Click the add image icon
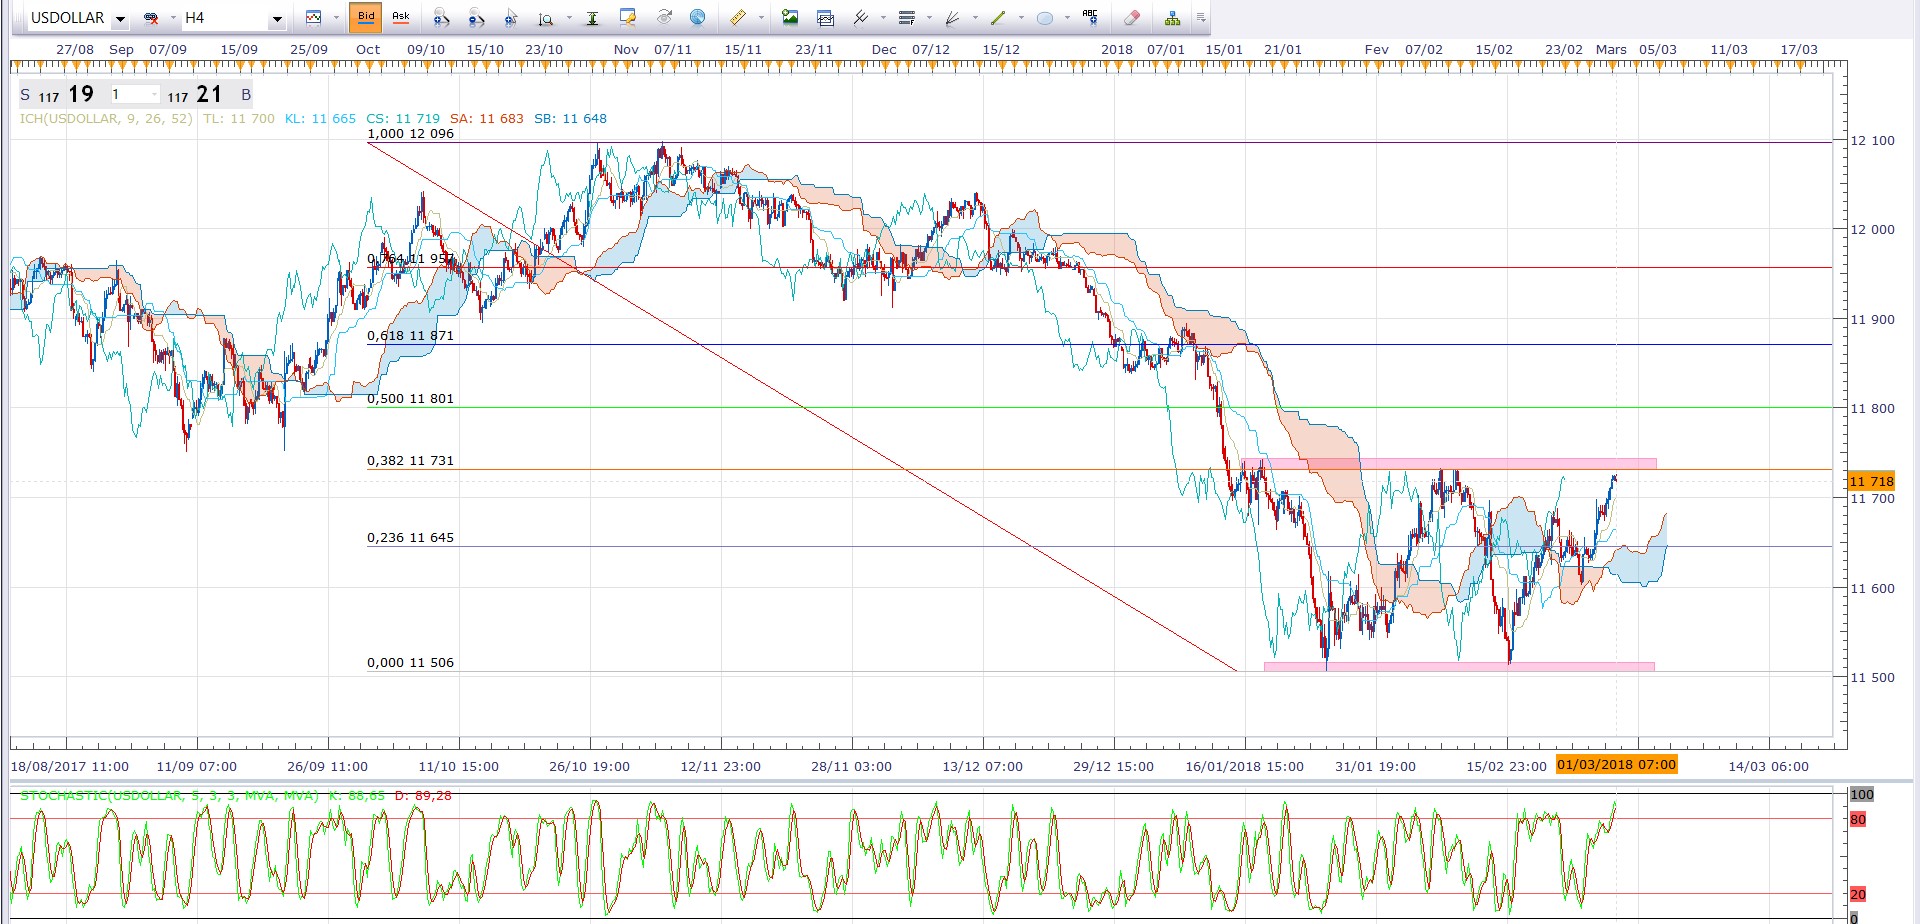 (x=790, y=18)
